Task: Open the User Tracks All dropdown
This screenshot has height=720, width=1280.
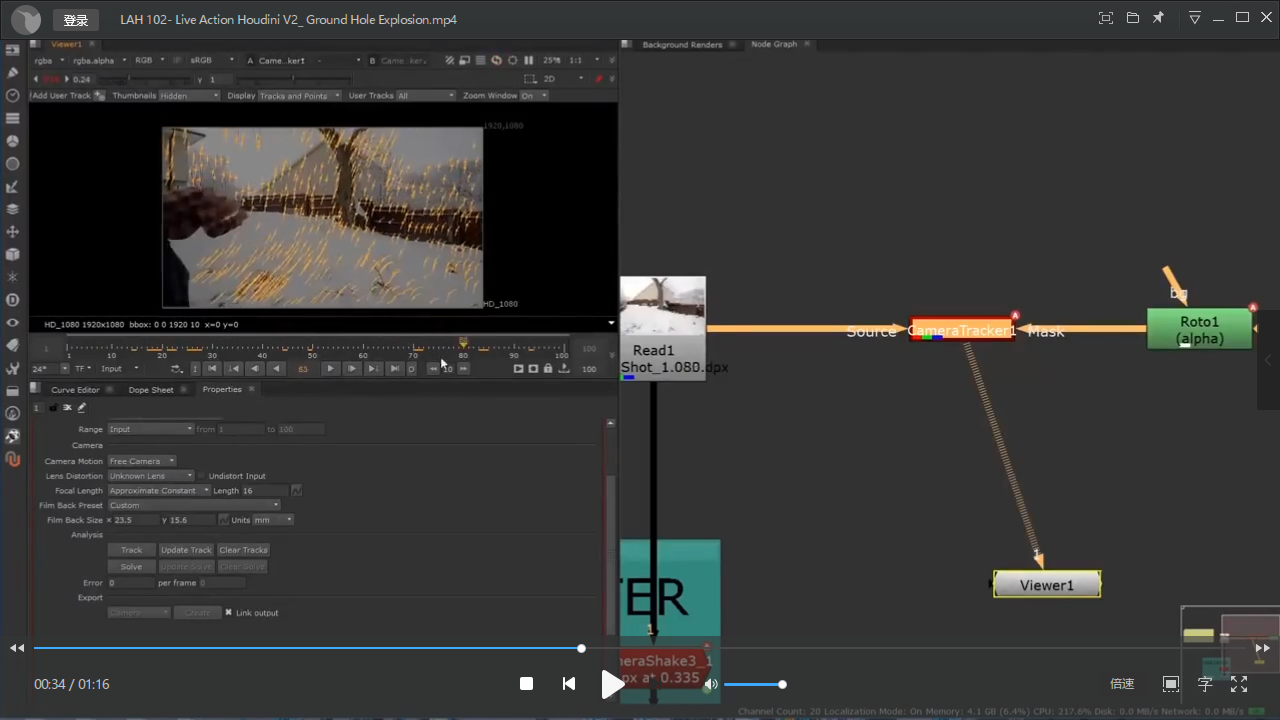Action: coord(424,96)
